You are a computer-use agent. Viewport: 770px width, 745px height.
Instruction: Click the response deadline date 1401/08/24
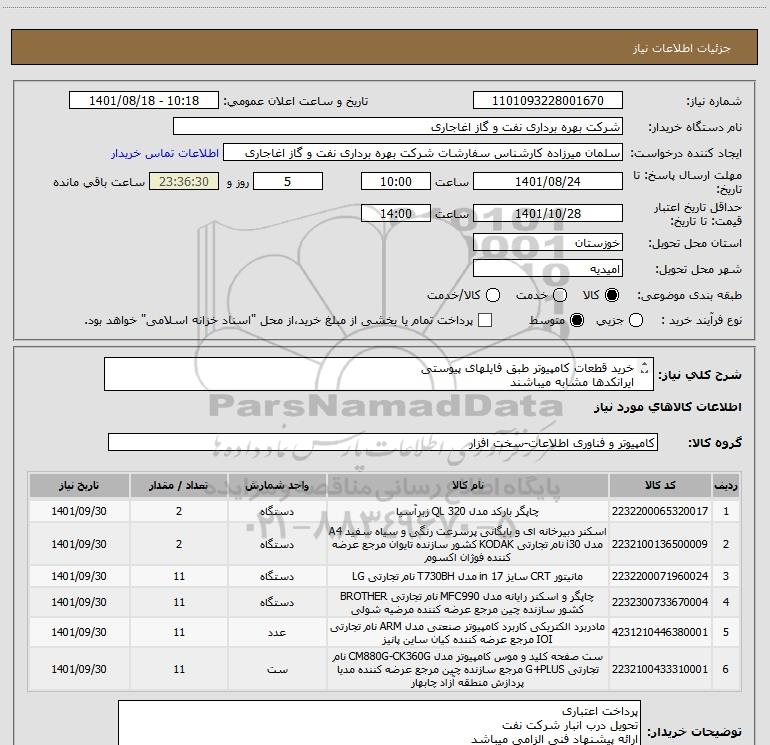tap(548, 182)
